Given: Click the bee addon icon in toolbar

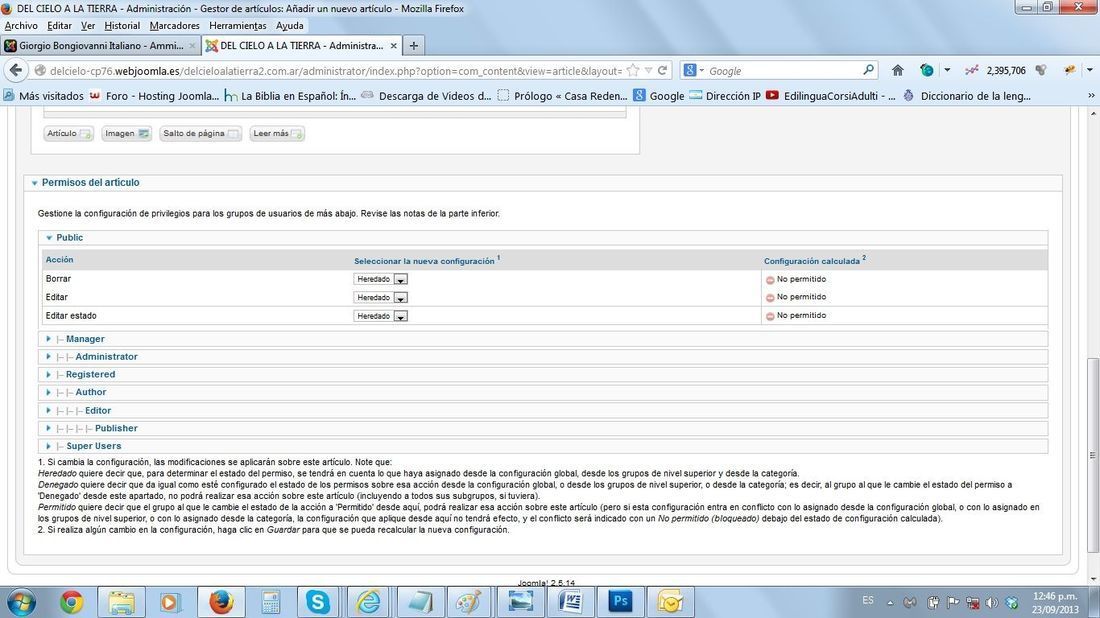Looking at the screenshot, I should point(1070,70).
